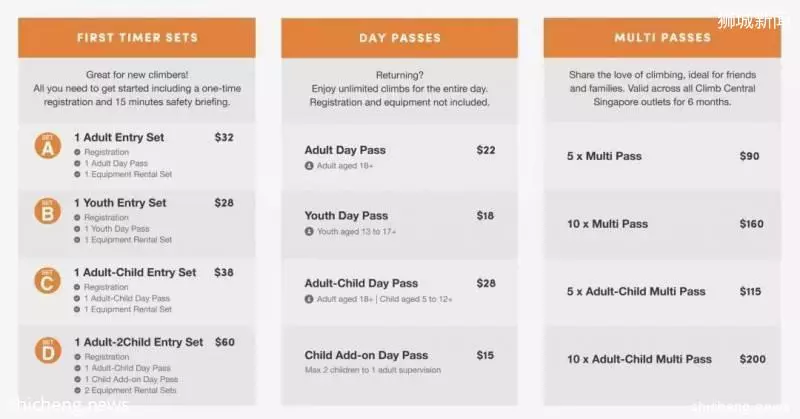Select 5 x Adult-Child Multi Pass

[662, 291]
